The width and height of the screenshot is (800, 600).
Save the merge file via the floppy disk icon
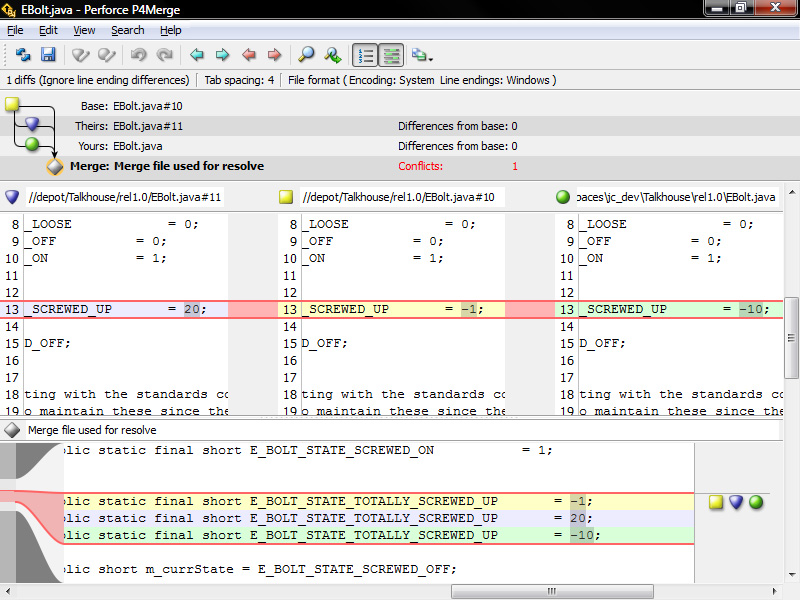[47, 55]
